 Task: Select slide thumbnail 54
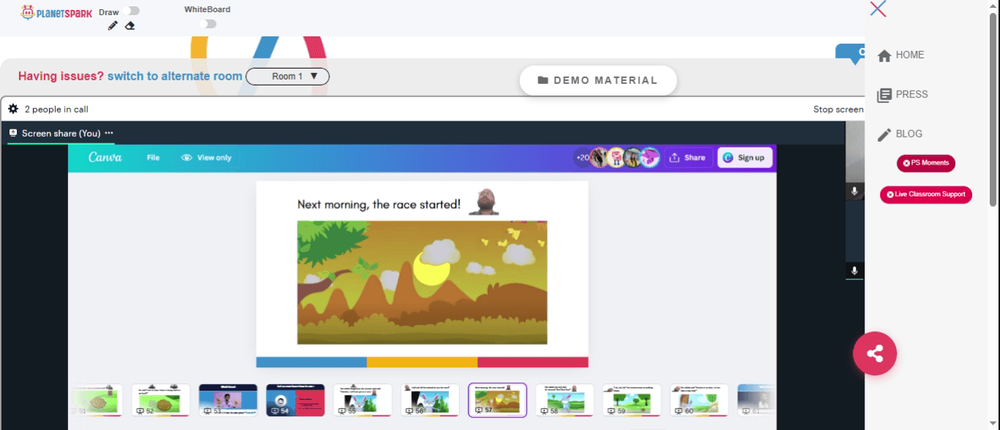pos(295,400)
